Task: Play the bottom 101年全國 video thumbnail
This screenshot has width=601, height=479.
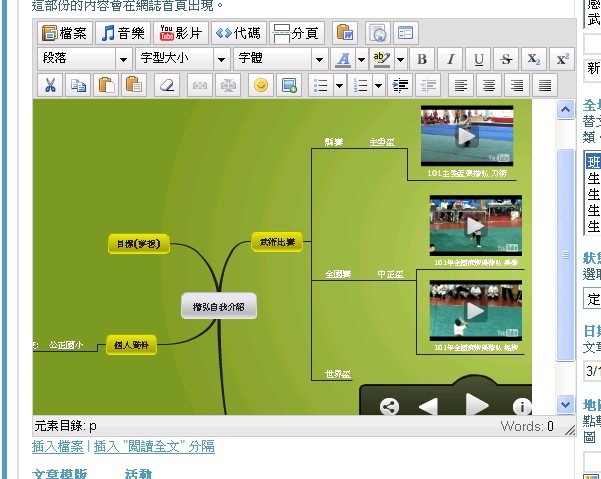Action: [x=476, y=310]
